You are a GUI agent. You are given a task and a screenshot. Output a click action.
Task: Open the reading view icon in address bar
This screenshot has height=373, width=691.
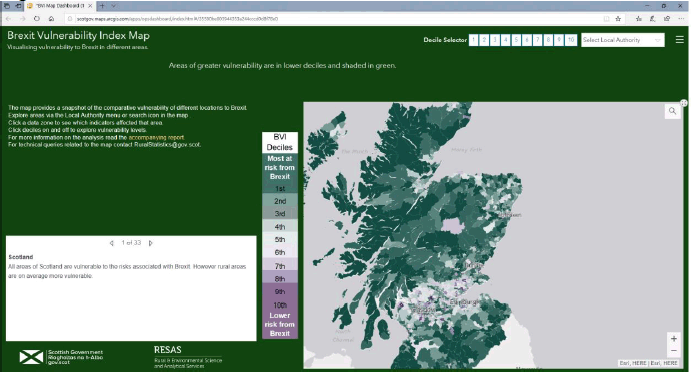[606, 19]
